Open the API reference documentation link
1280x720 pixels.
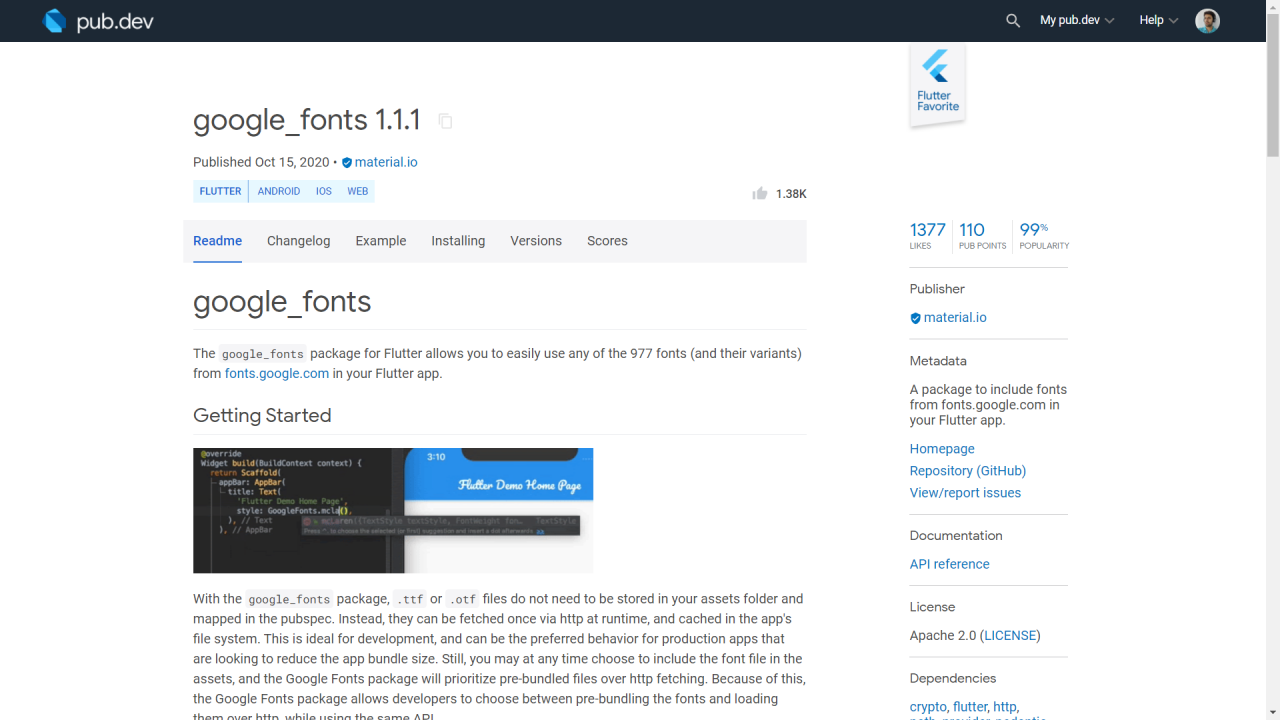949,563
